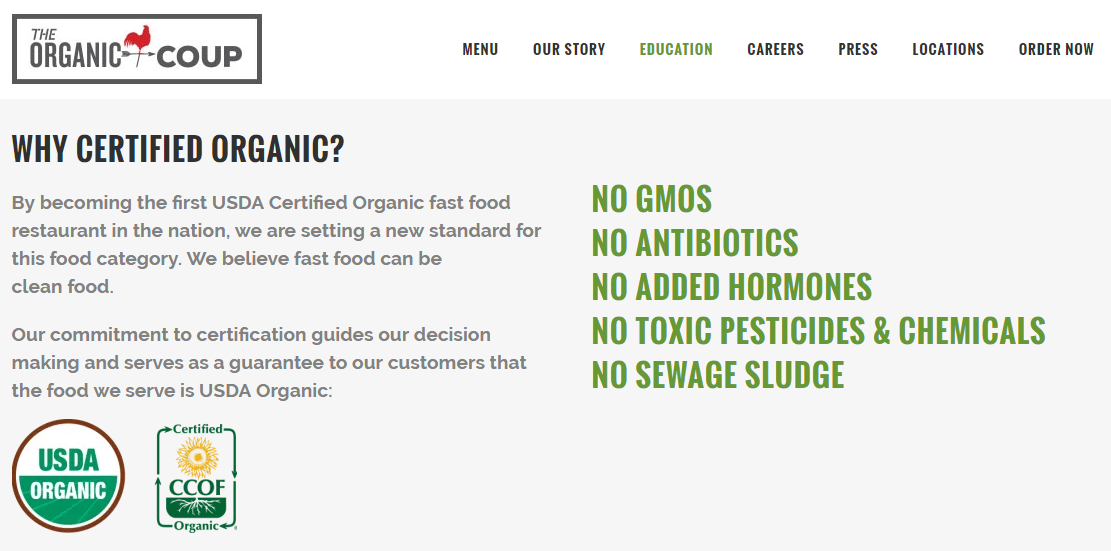
Task: Click No Toxic Pesticides & Chemicals text
Action: tap(818, 331)
